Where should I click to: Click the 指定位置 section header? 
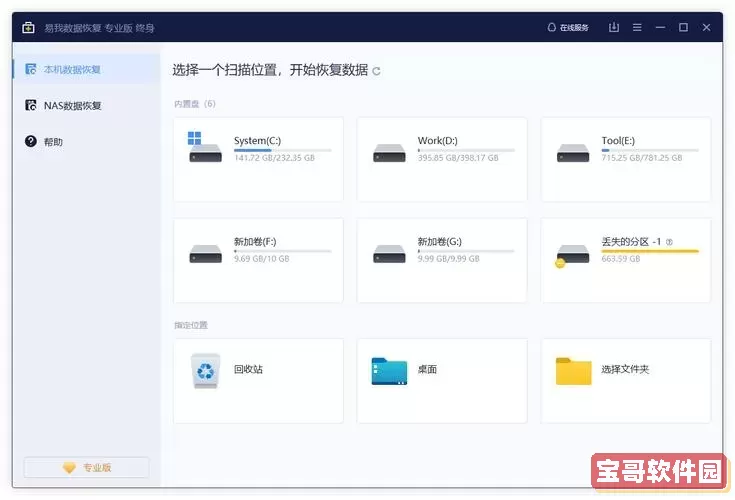pyautogui.click(x=191, y=325)
